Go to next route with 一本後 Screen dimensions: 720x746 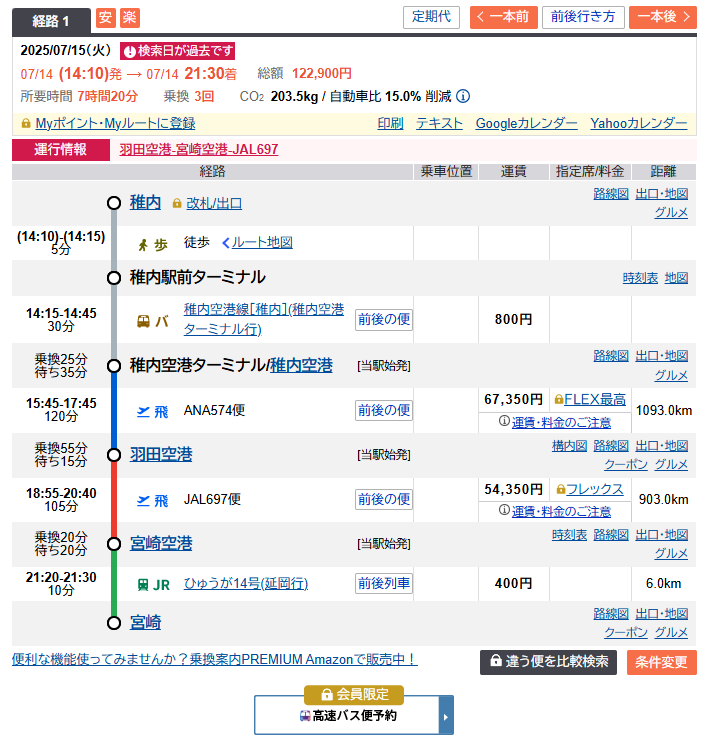[663, 17]
